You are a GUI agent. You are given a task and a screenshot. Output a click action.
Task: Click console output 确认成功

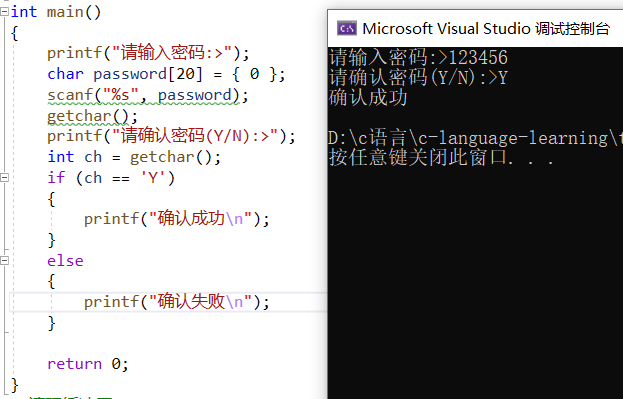point(368,98)
